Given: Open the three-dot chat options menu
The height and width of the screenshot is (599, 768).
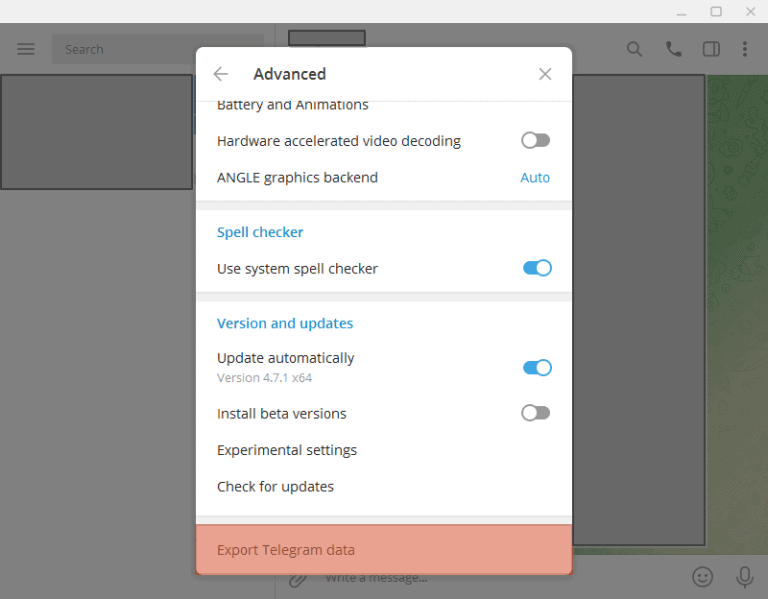Looking at the screenshot, I should [745, 49].
